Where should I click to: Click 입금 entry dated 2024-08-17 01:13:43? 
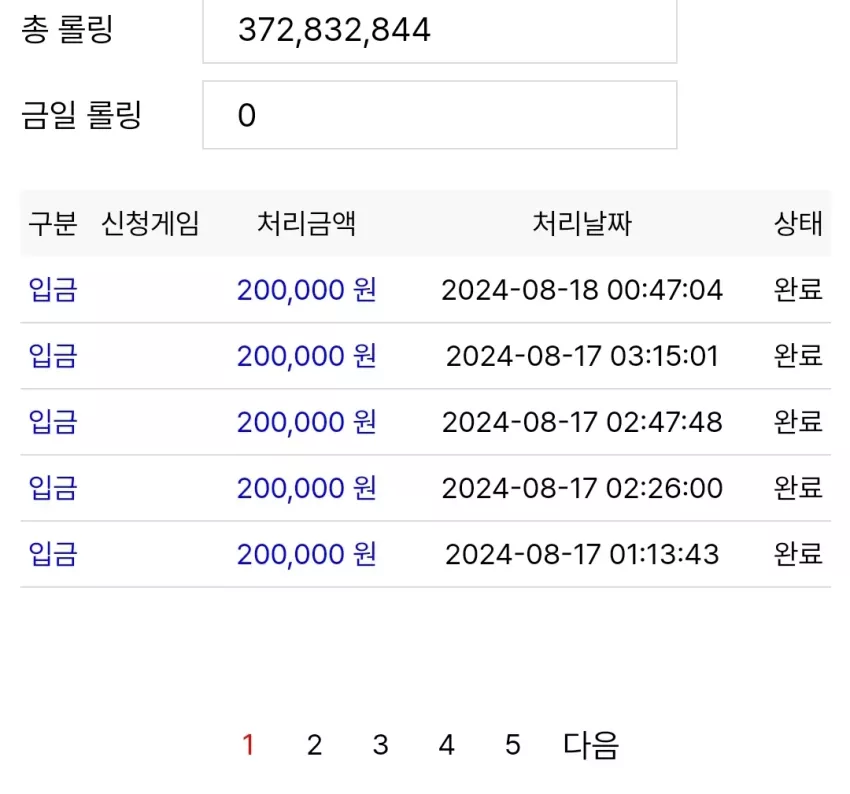click(53, 554)
